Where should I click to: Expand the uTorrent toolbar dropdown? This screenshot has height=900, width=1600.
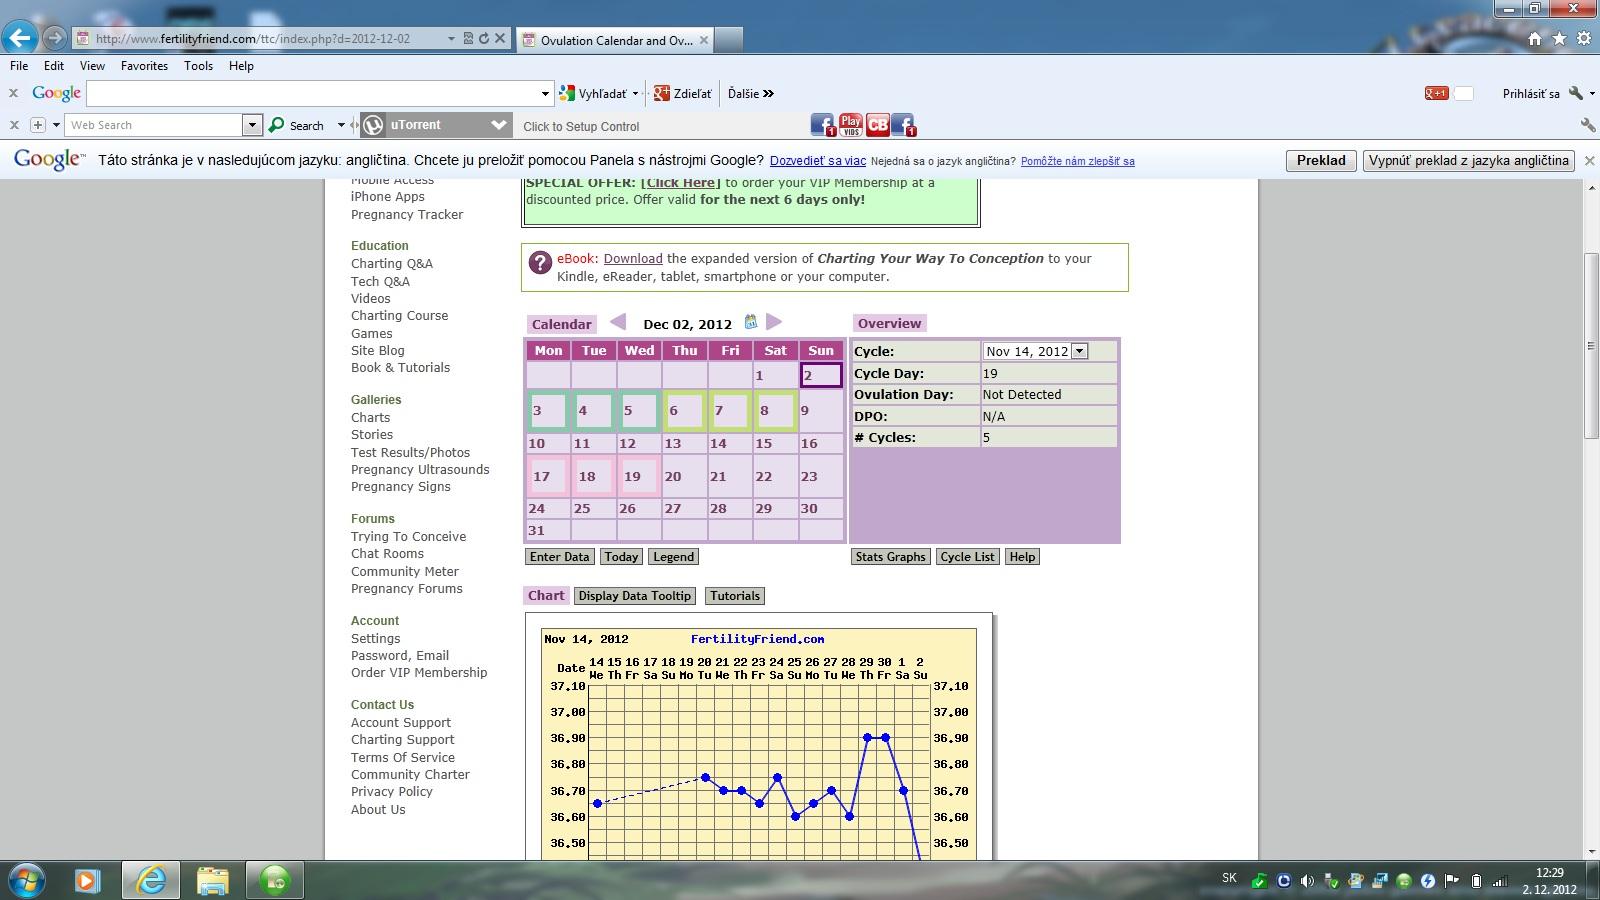pos(499,125)
